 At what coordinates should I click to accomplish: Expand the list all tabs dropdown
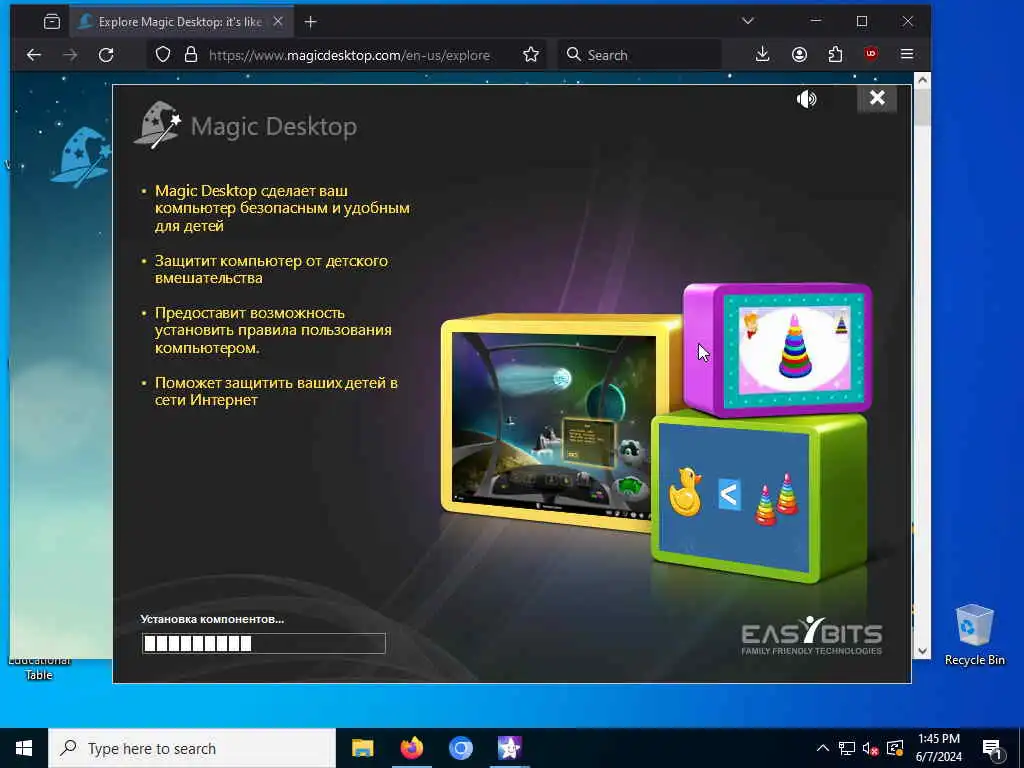pos(748,22)
